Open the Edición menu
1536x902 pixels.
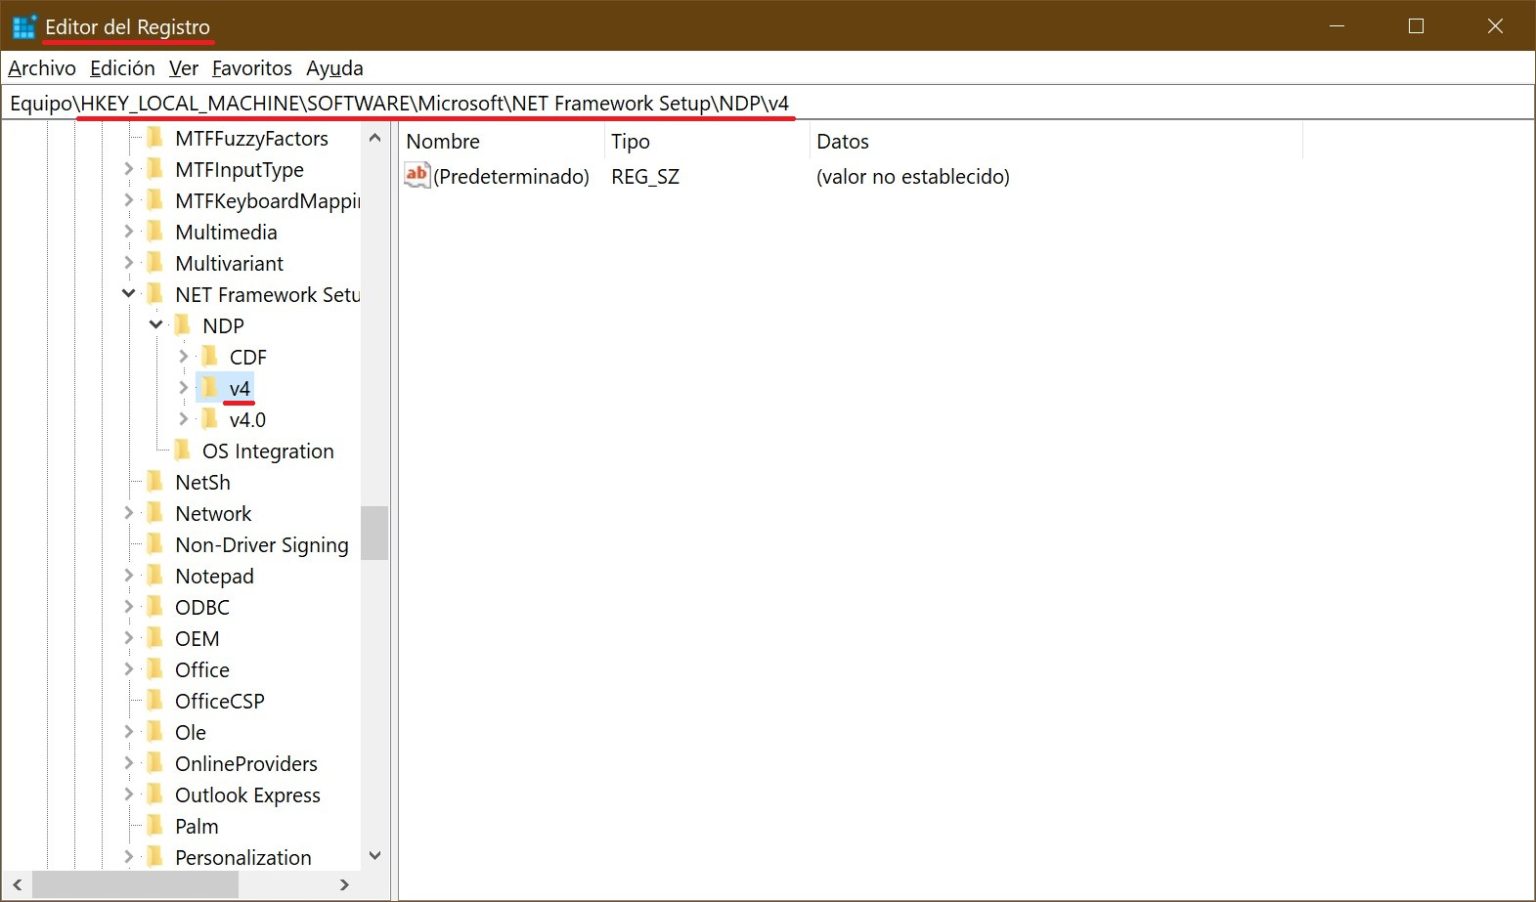tap(122, 68)
